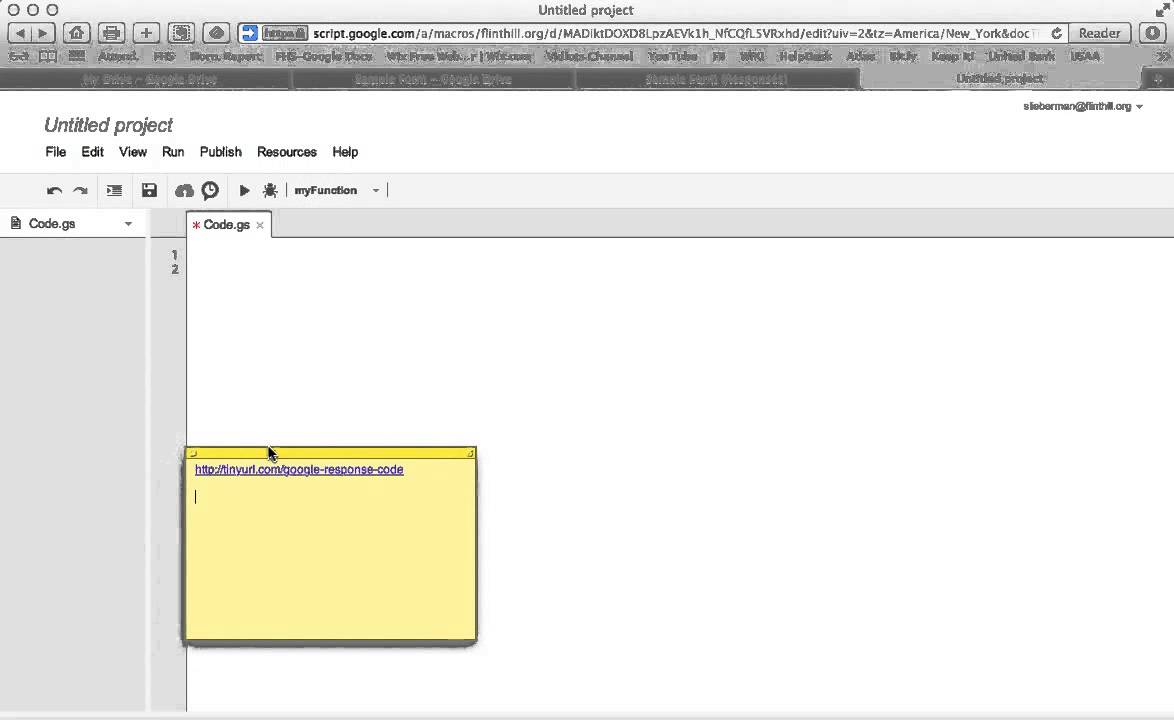1174x720 pixels.
Task: Click the sticky note's top-left corner box
Action: 192,453
